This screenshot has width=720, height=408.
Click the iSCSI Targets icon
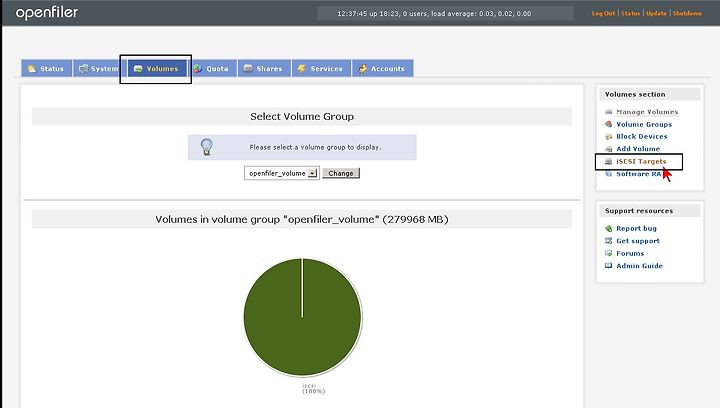tap(608, 161)
